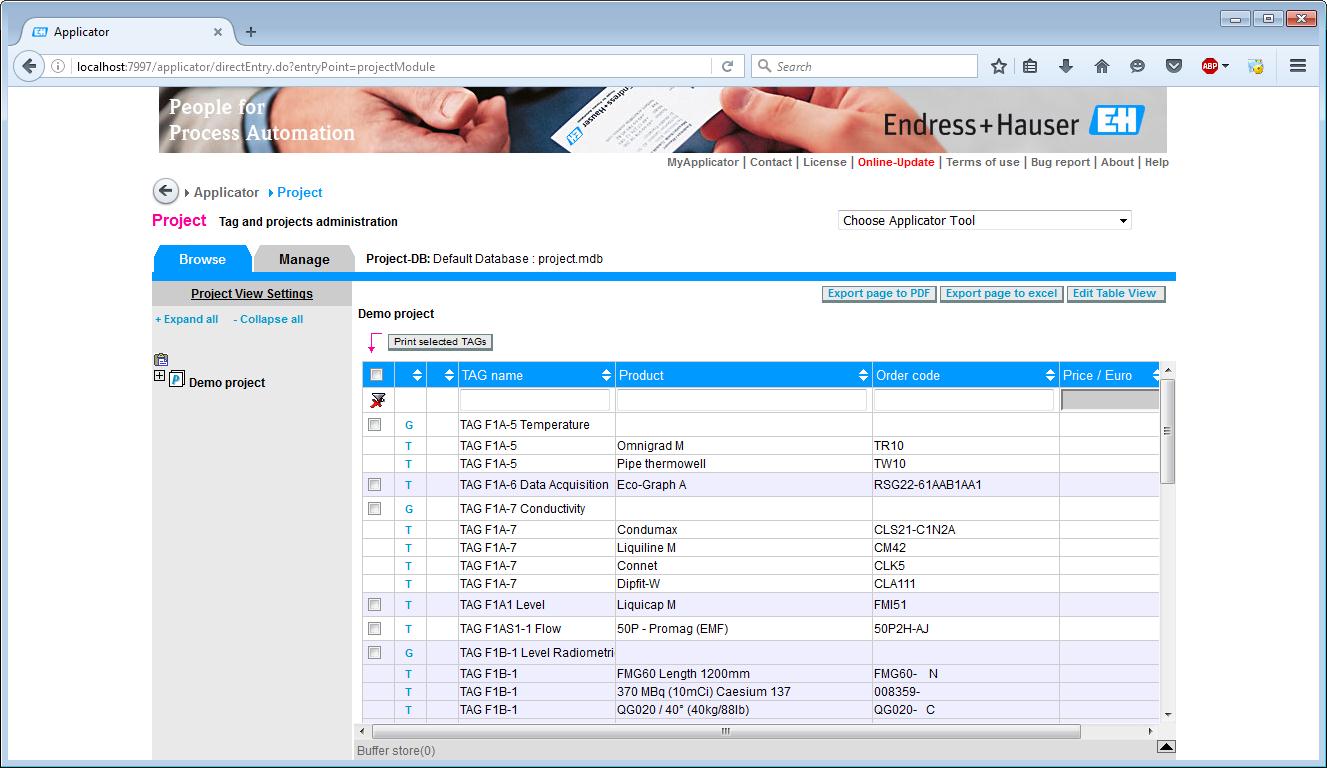The width and height of the screenshot is (1327, 768).
Task: Click Export page to excel button
Action: [x=1001, y=293]
